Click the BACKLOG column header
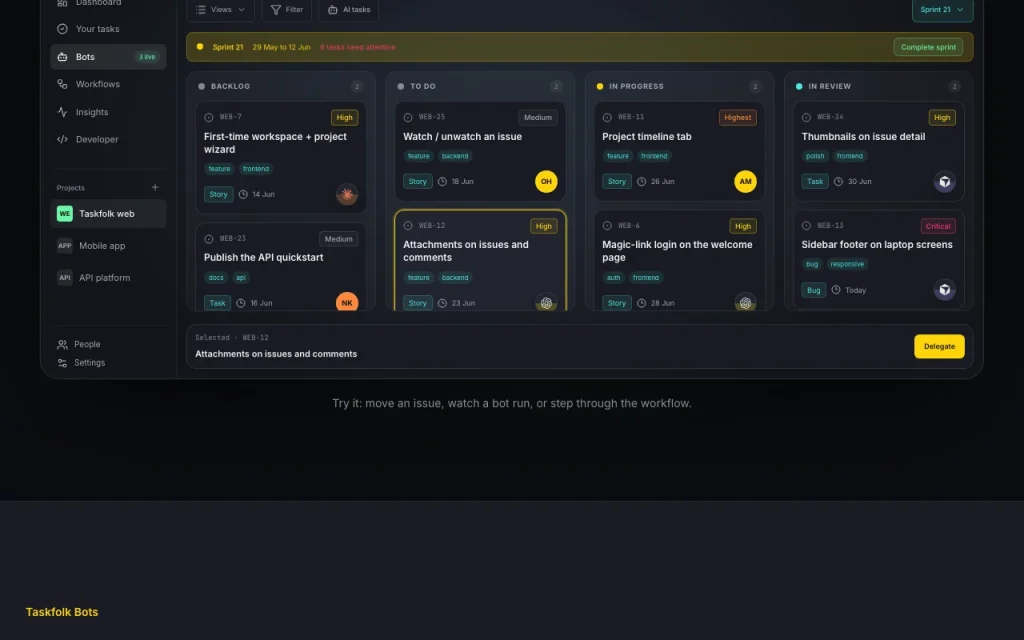This screenshot has width=1024, height=640. (231, 86)
